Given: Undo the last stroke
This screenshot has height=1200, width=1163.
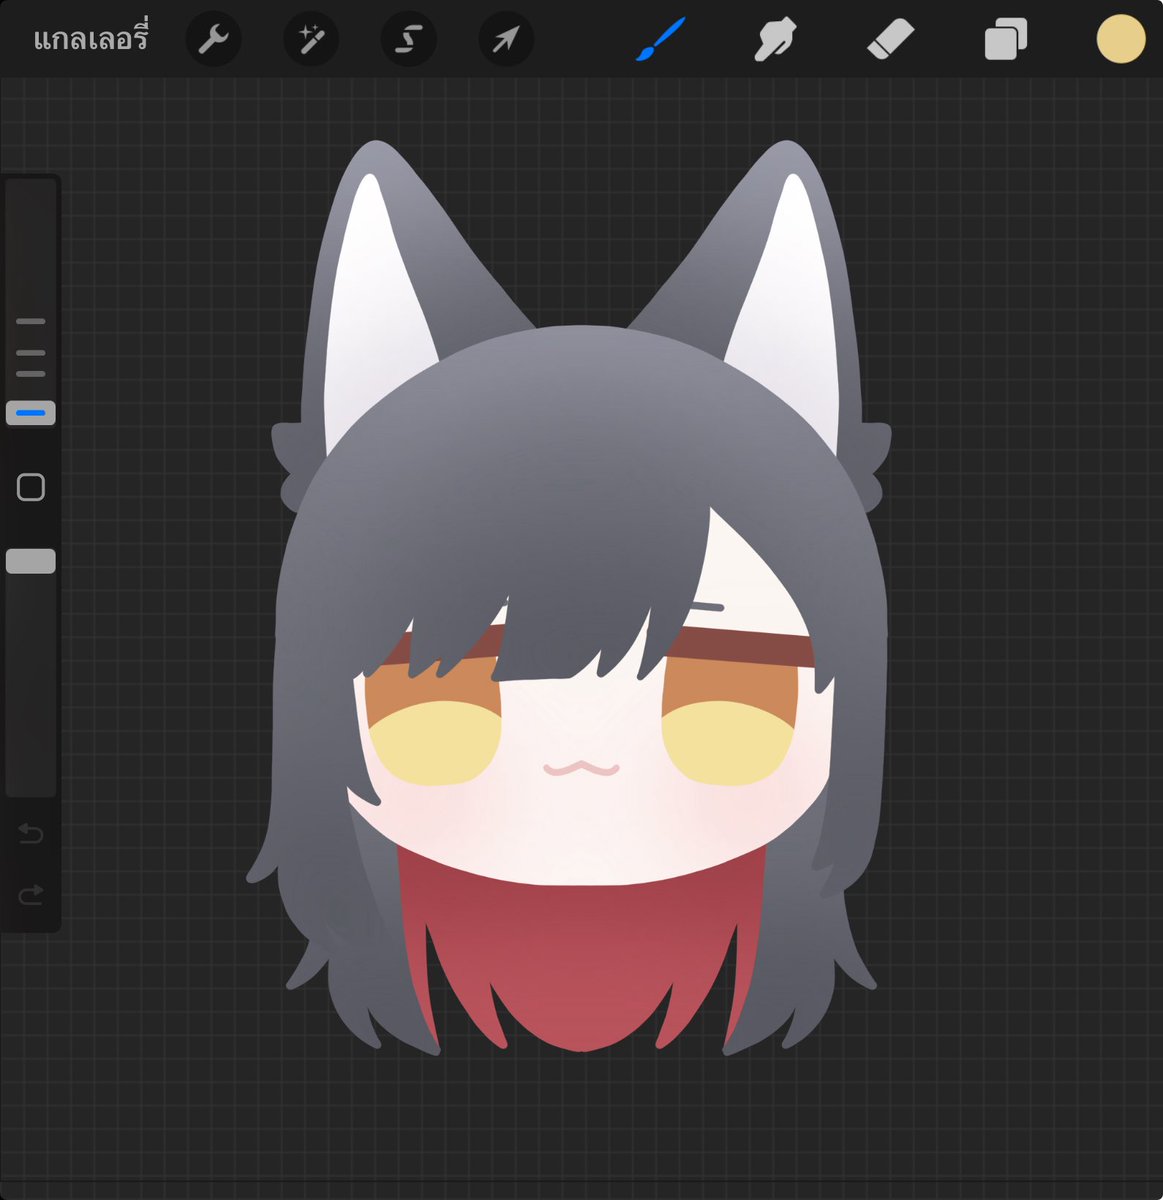Looking at the screenshot, I should coord(31,833).
